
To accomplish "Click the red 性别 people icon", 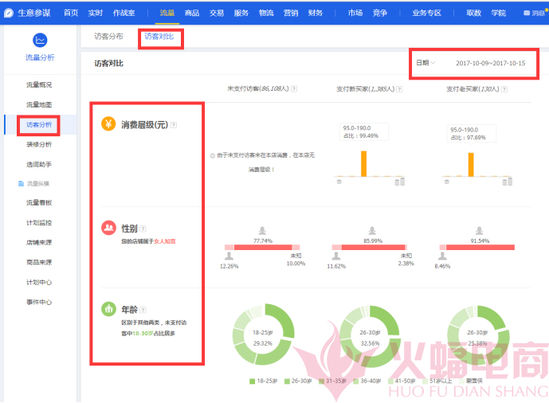I will [109, 228].
